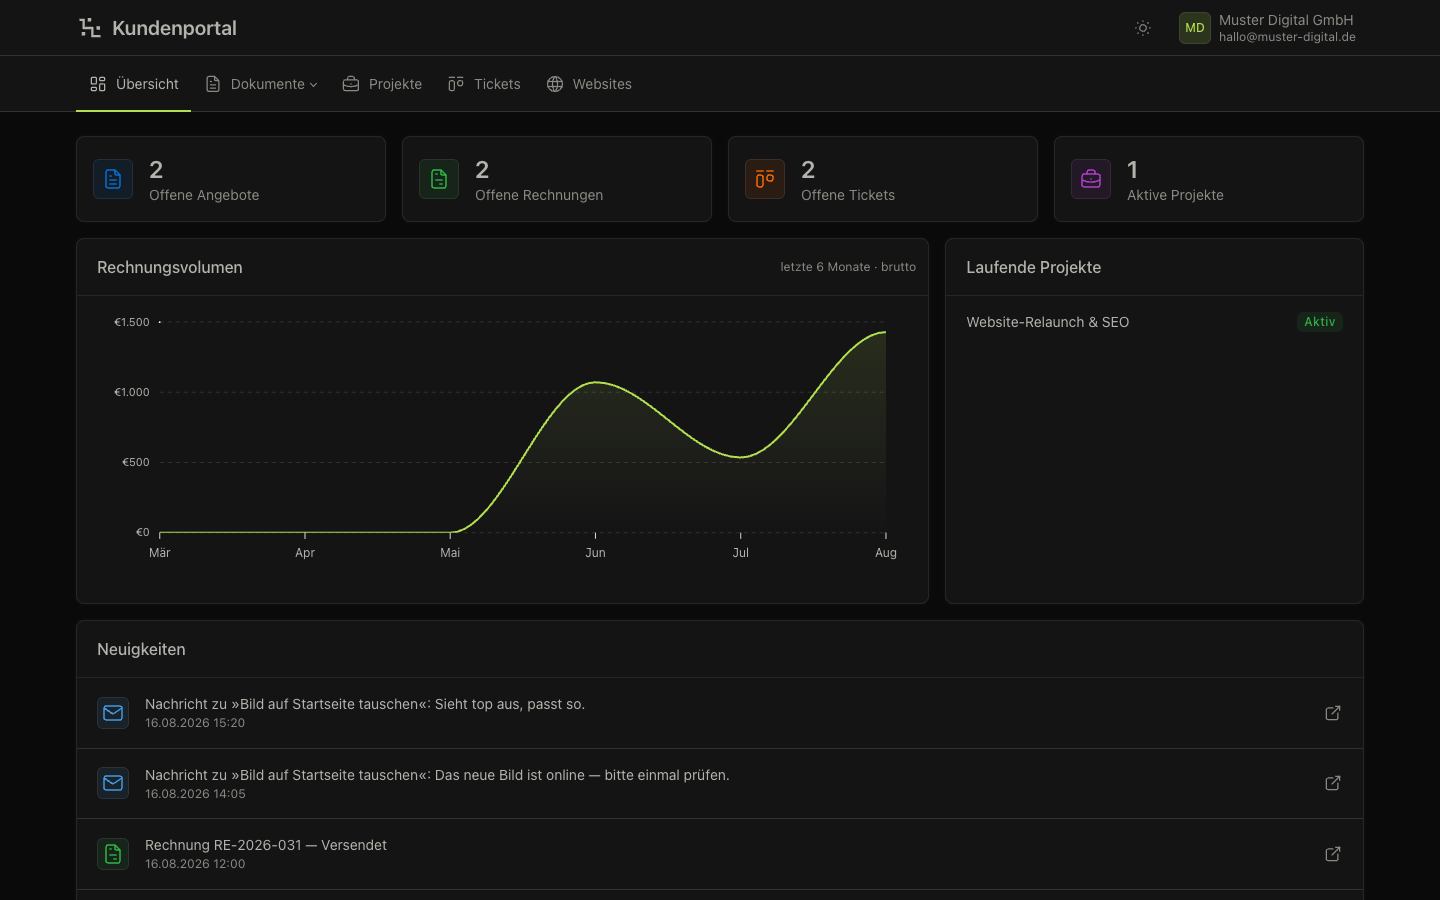
Task: Switch to the Projekte tab
Action: point(382,84)
